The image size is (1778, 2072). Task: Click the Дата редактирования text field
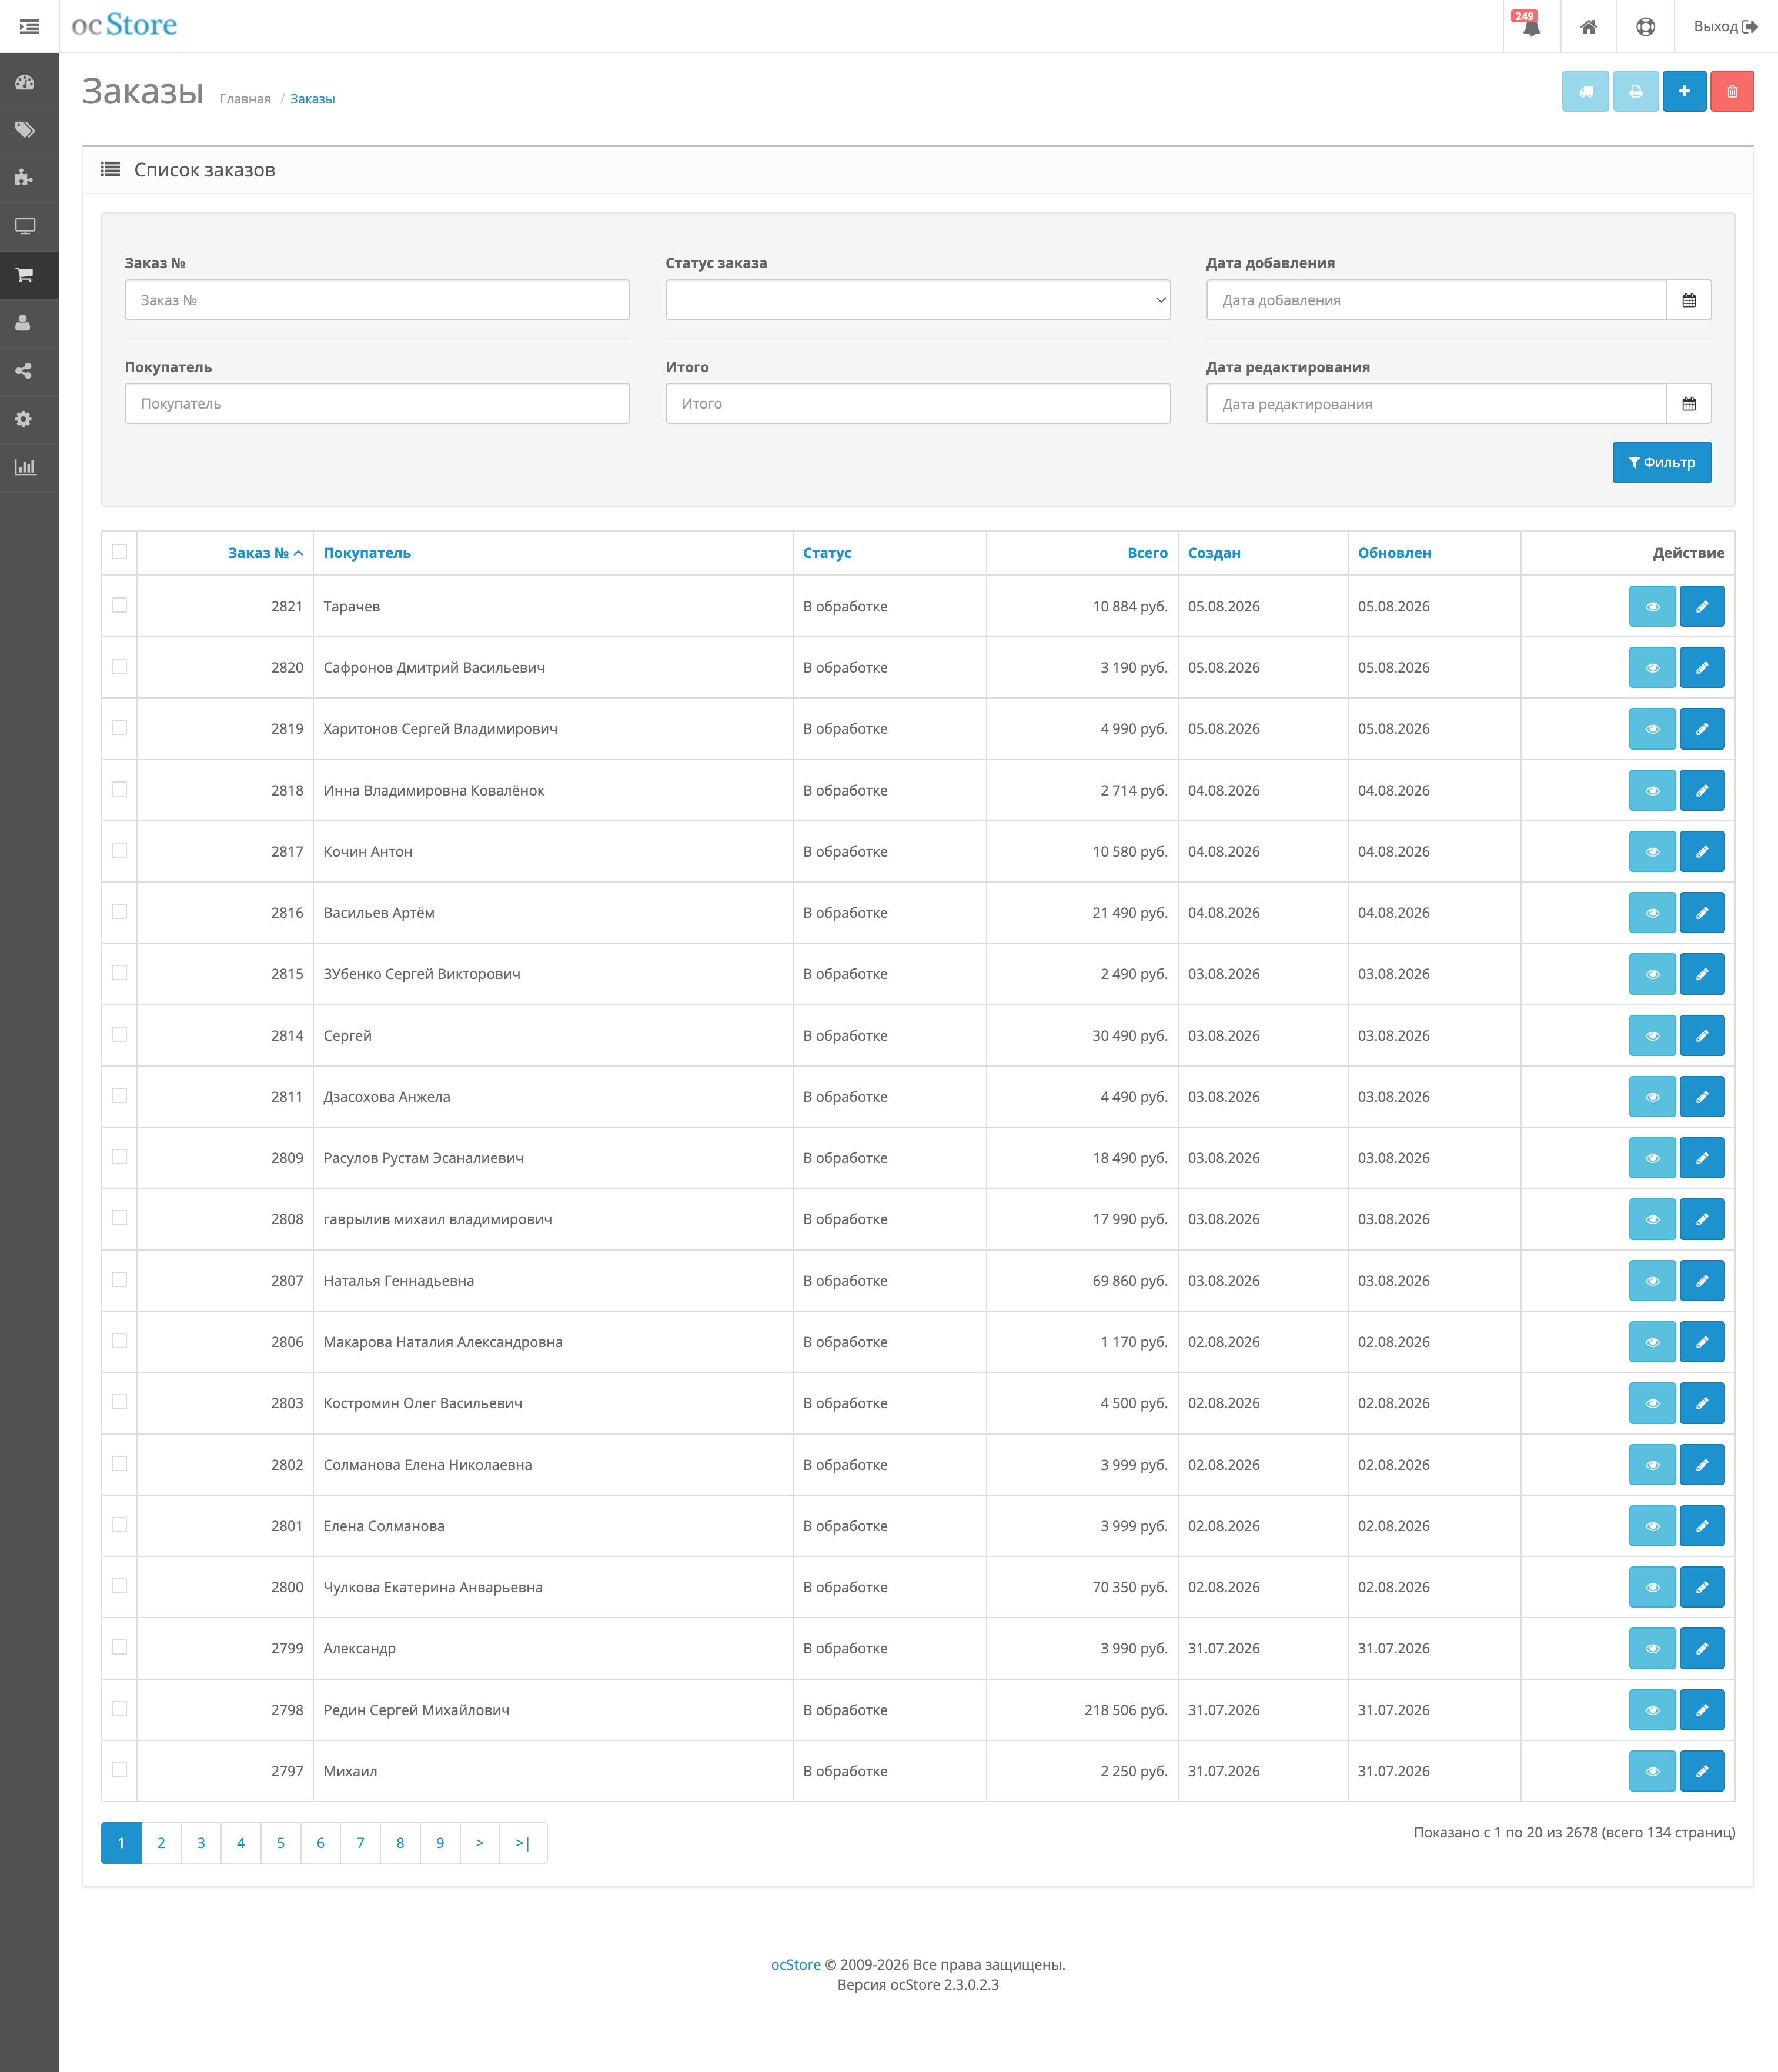(x=1436, y=404)
